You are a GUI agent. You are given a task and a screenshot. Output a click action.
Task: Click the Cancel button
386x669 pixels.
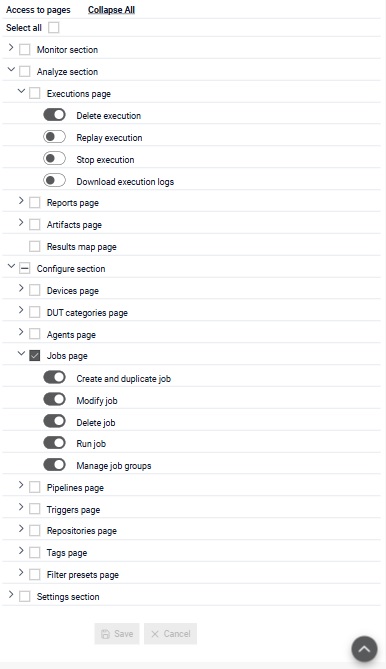tap(171, 634)
